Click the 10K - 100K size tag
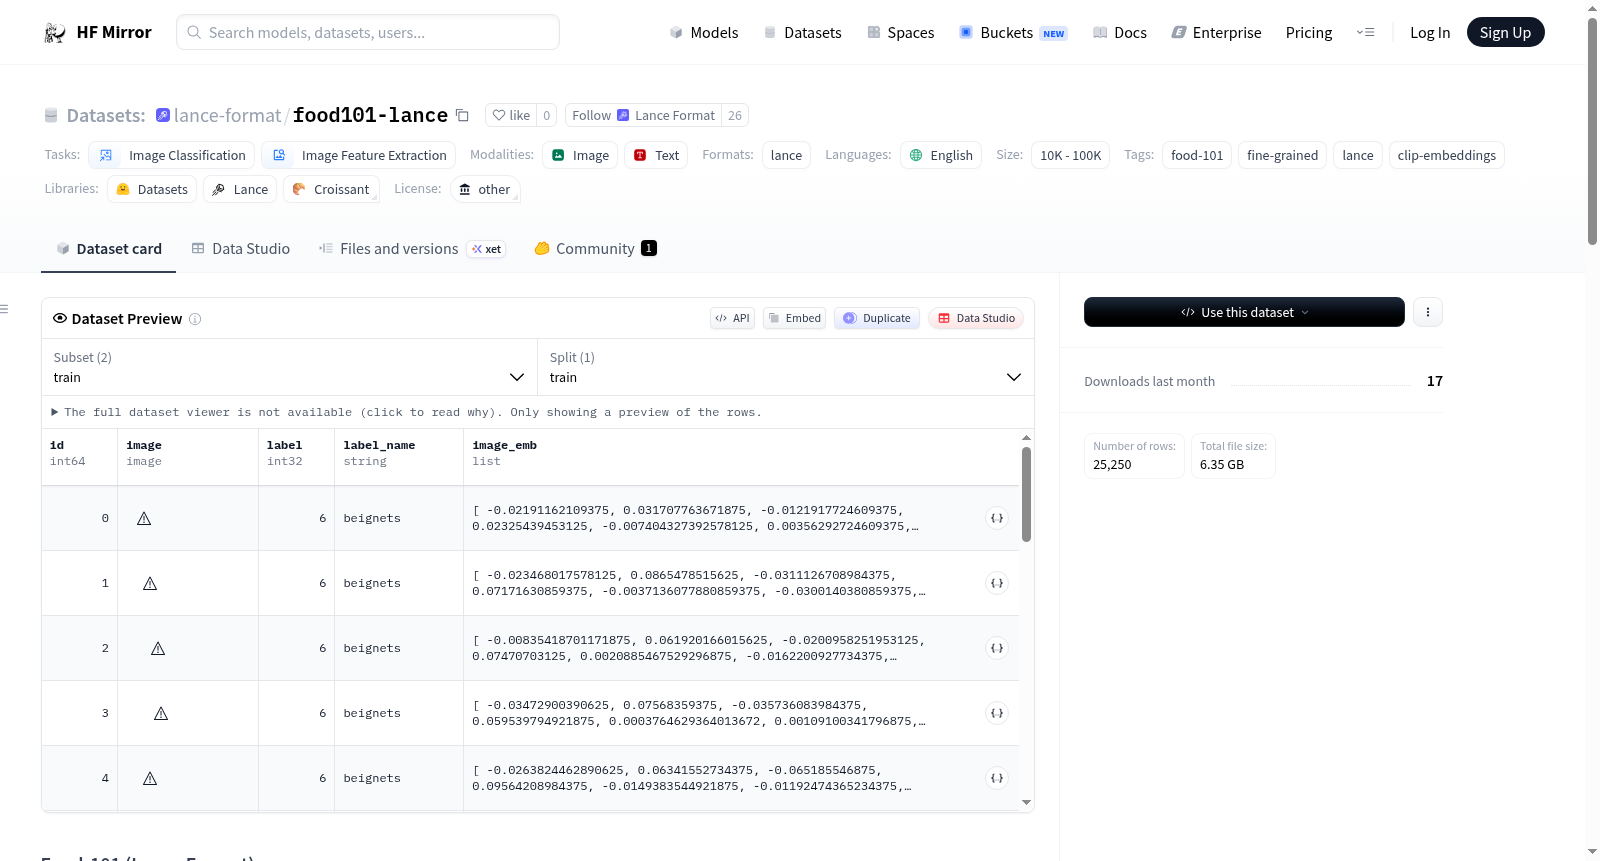The width and height of the screenshot is (1600, 861). pyautogui.click(x=1070, y=155)
